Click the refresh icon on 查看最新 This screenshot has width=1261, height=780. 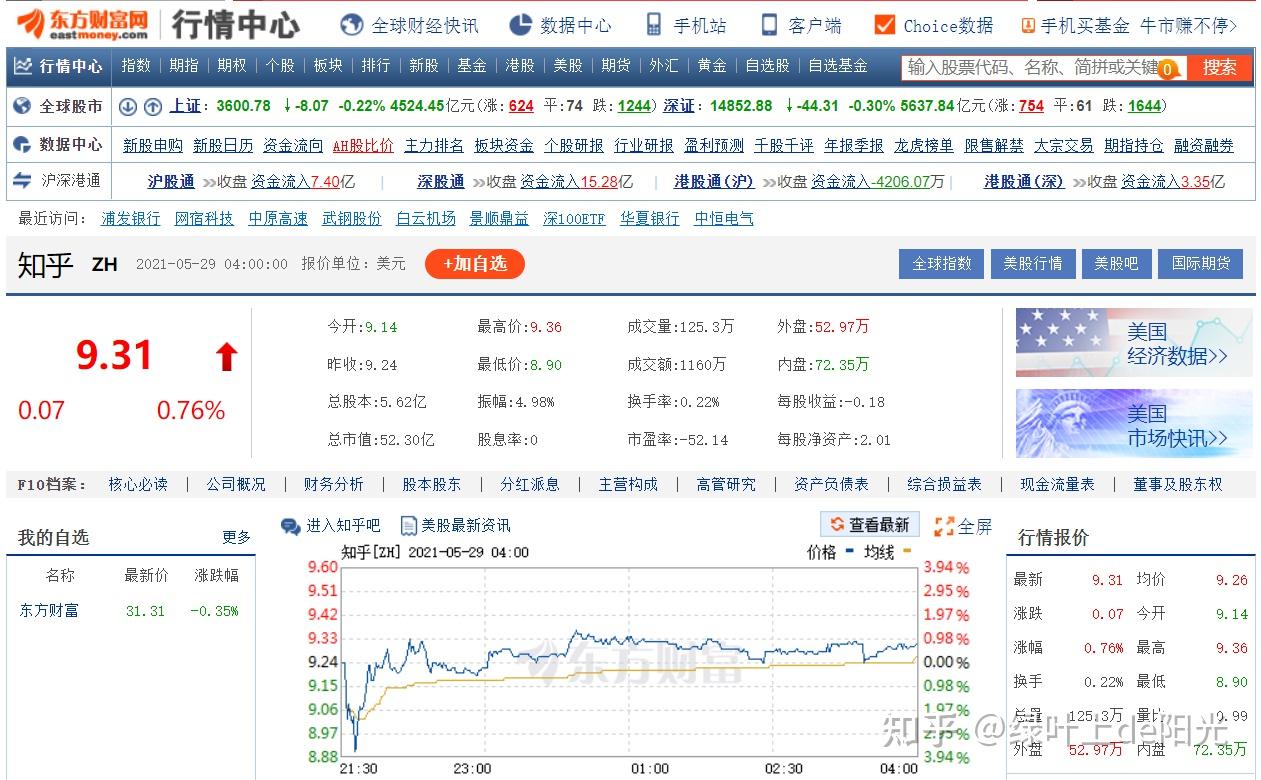click(838, 524)
